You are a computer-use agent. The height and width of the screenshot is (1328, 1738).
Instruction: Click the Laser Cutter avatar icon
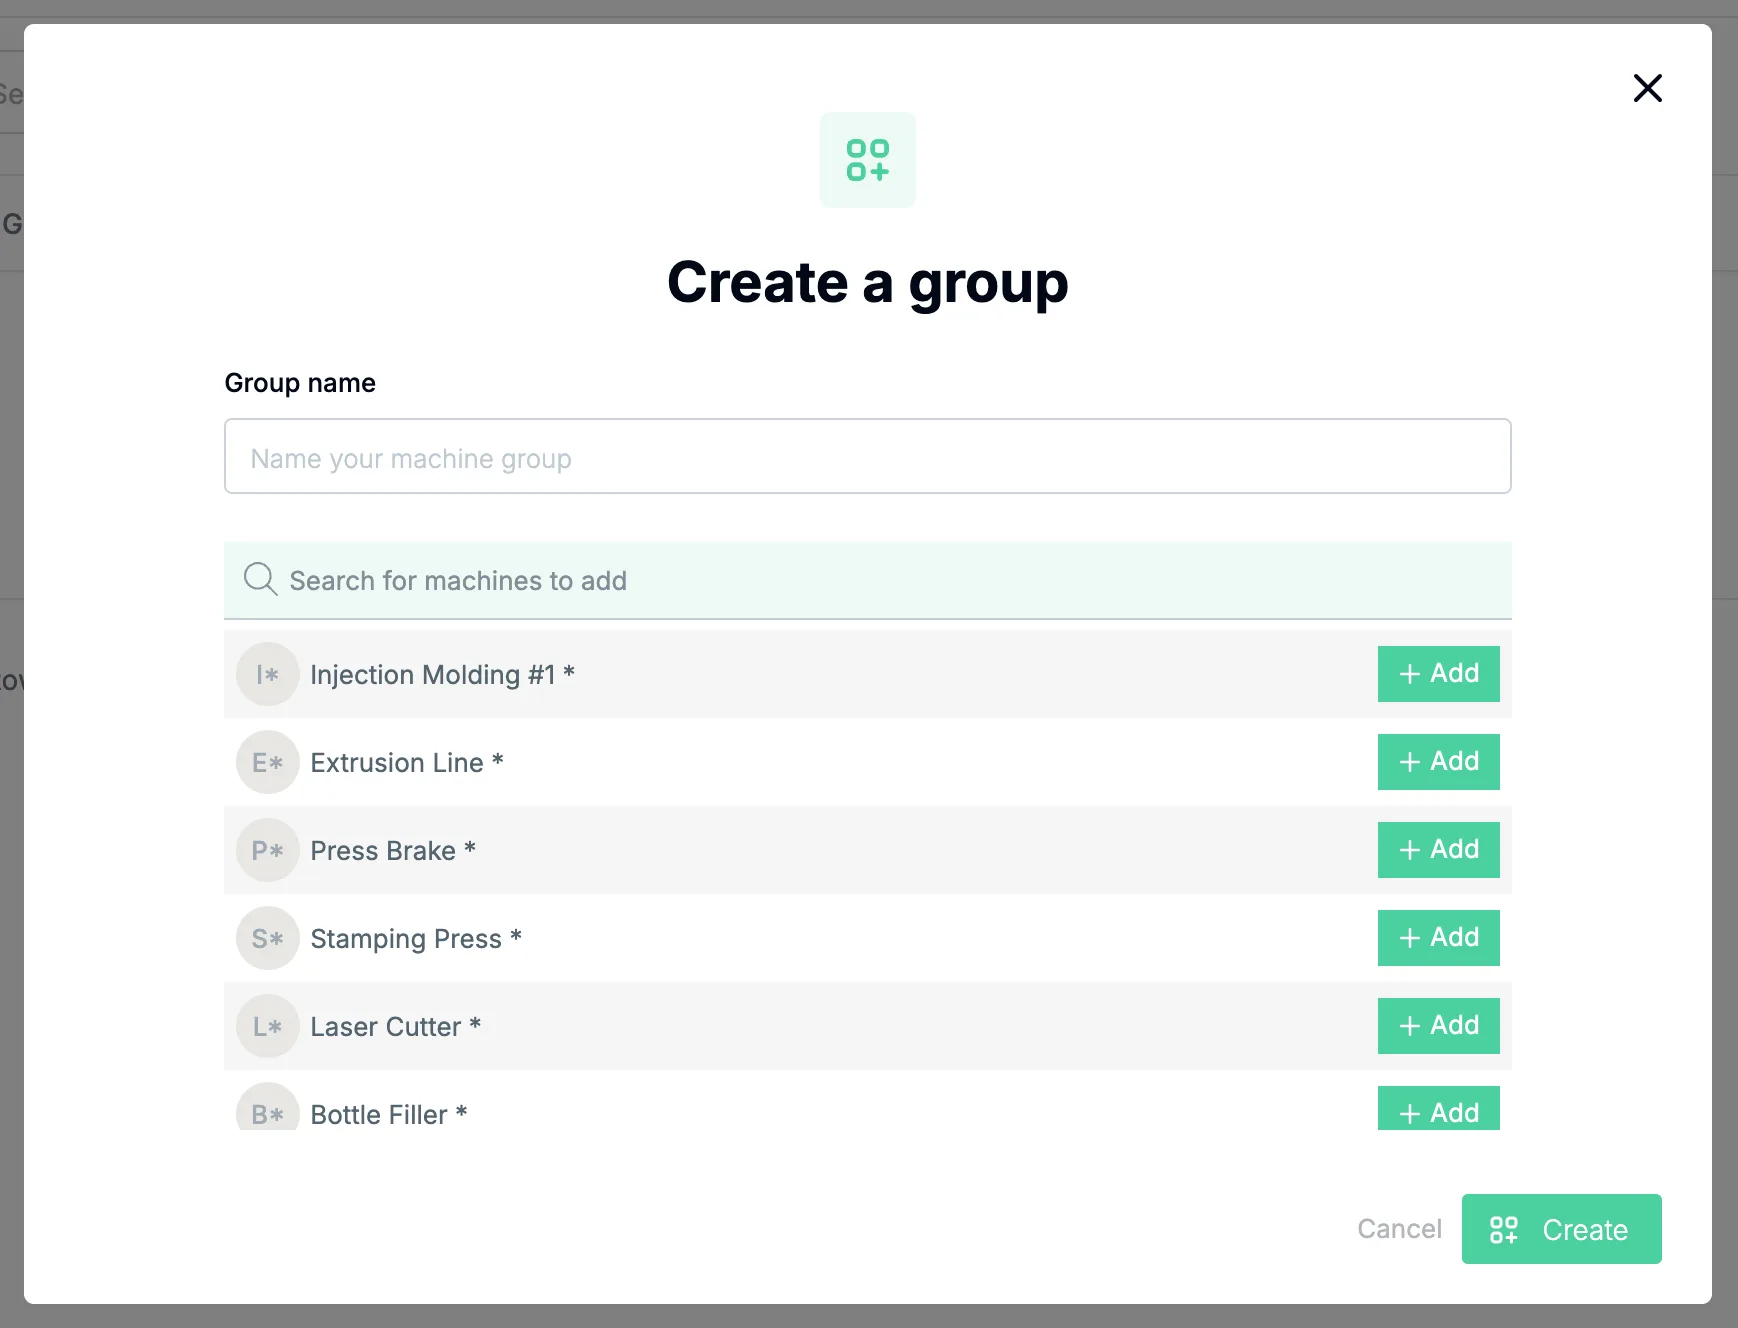pyautogui.click(x=268, y=1026)
